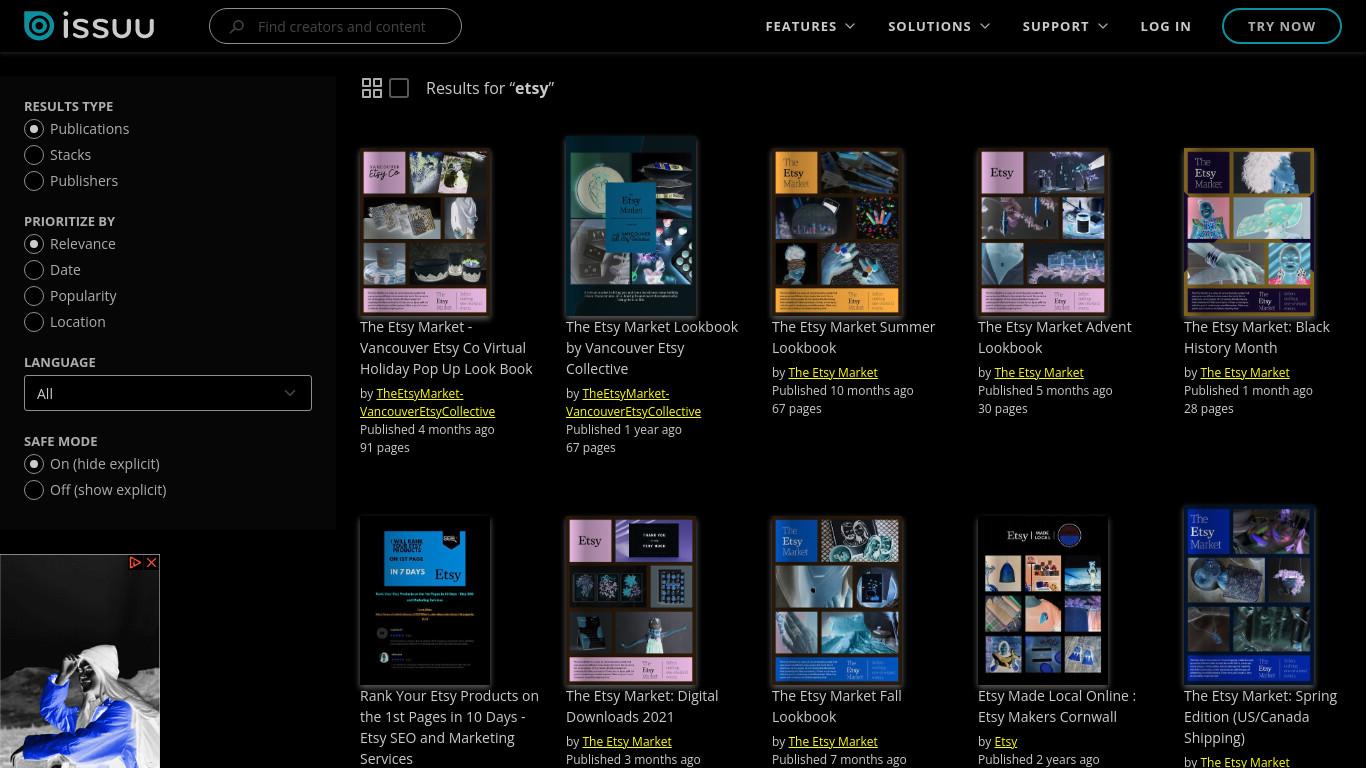
Task: Open Etsy Market Summer Lookbook thumbnail
Action: pyautogui.click(x=837, y=233)
